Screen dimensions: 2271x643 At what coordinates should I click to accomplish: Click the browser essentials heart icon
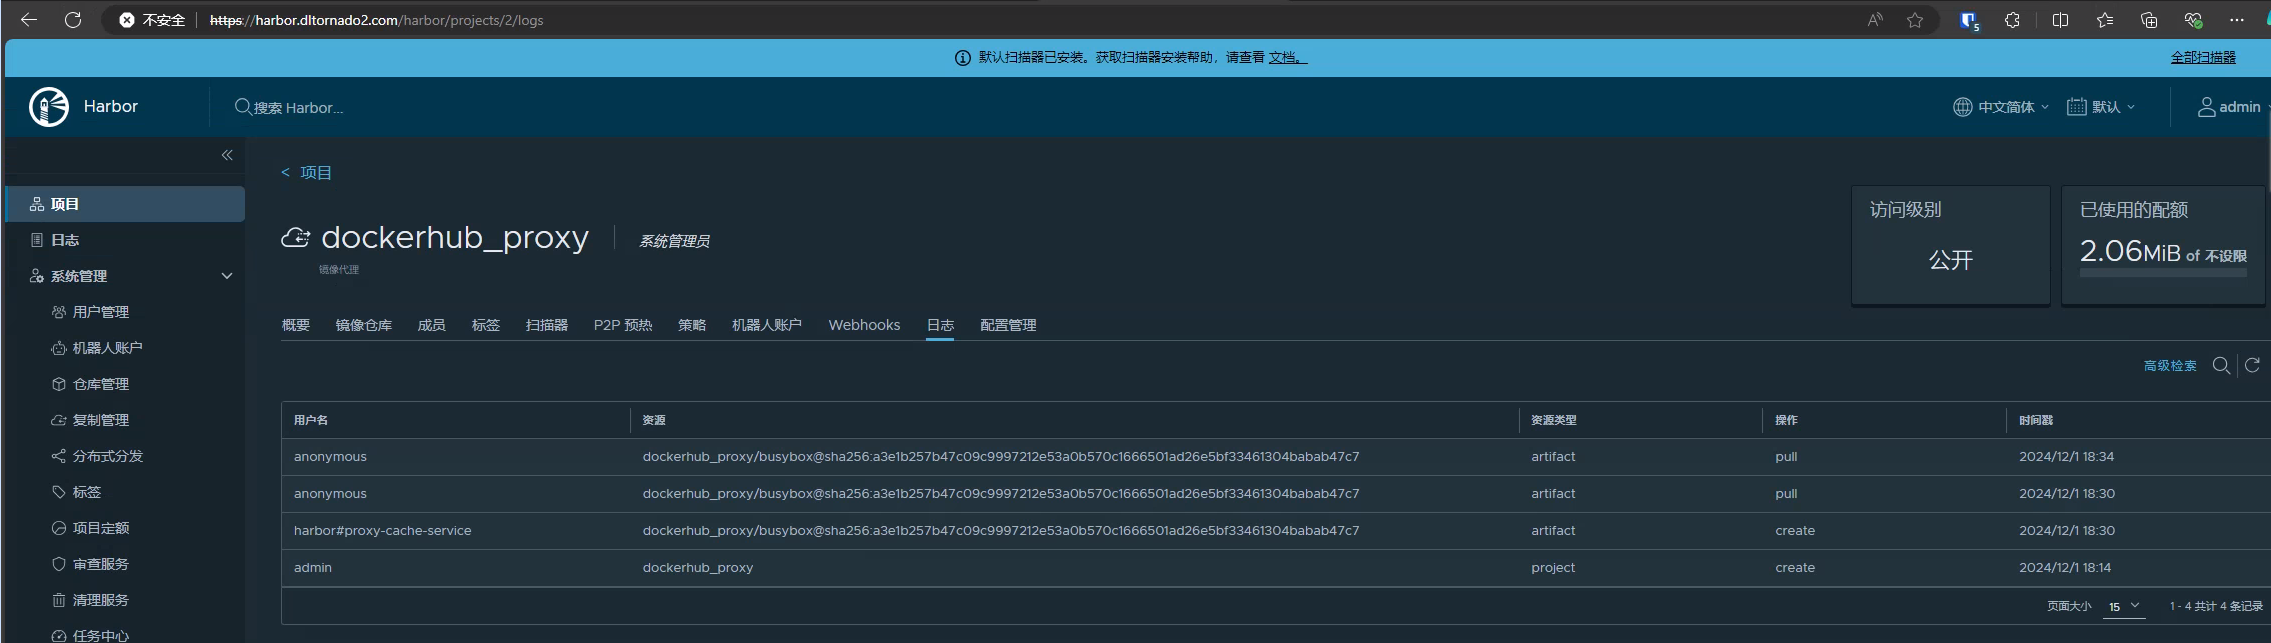point(2193,20)
